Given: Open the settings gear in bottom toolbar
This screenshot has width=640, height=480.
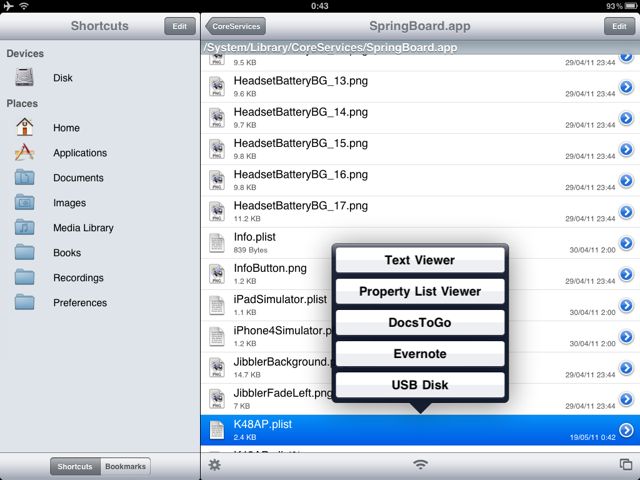Looking at the screenshot, I should [215, 464].
